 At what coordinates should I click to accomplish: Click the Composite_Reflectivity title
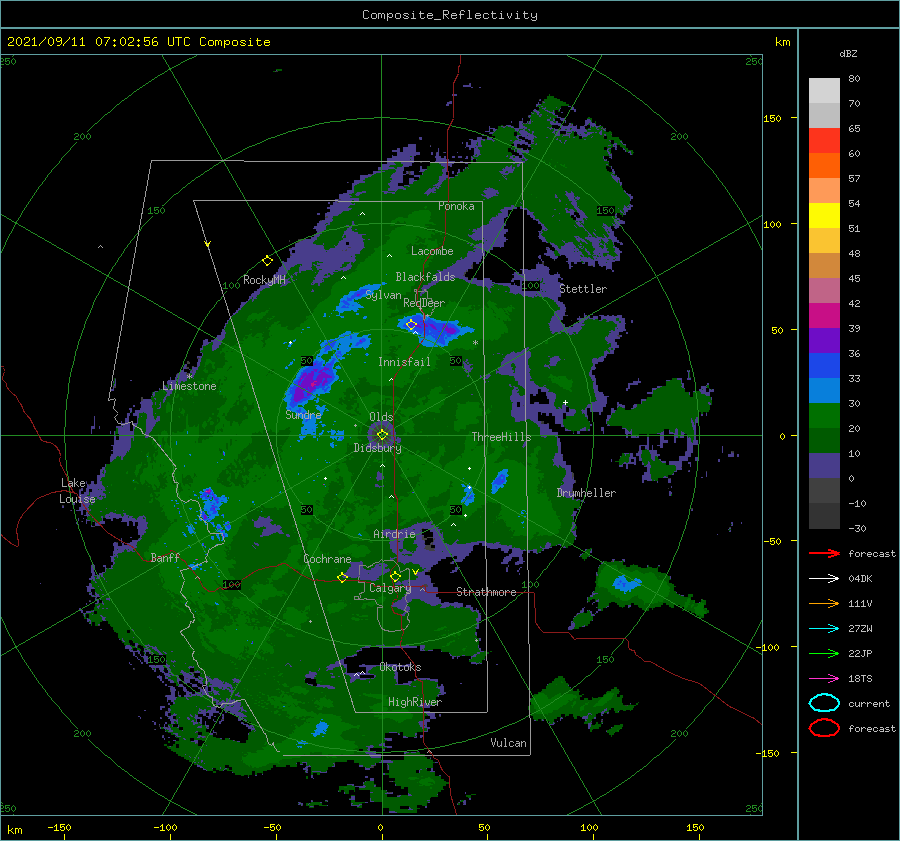coord(450,15)
